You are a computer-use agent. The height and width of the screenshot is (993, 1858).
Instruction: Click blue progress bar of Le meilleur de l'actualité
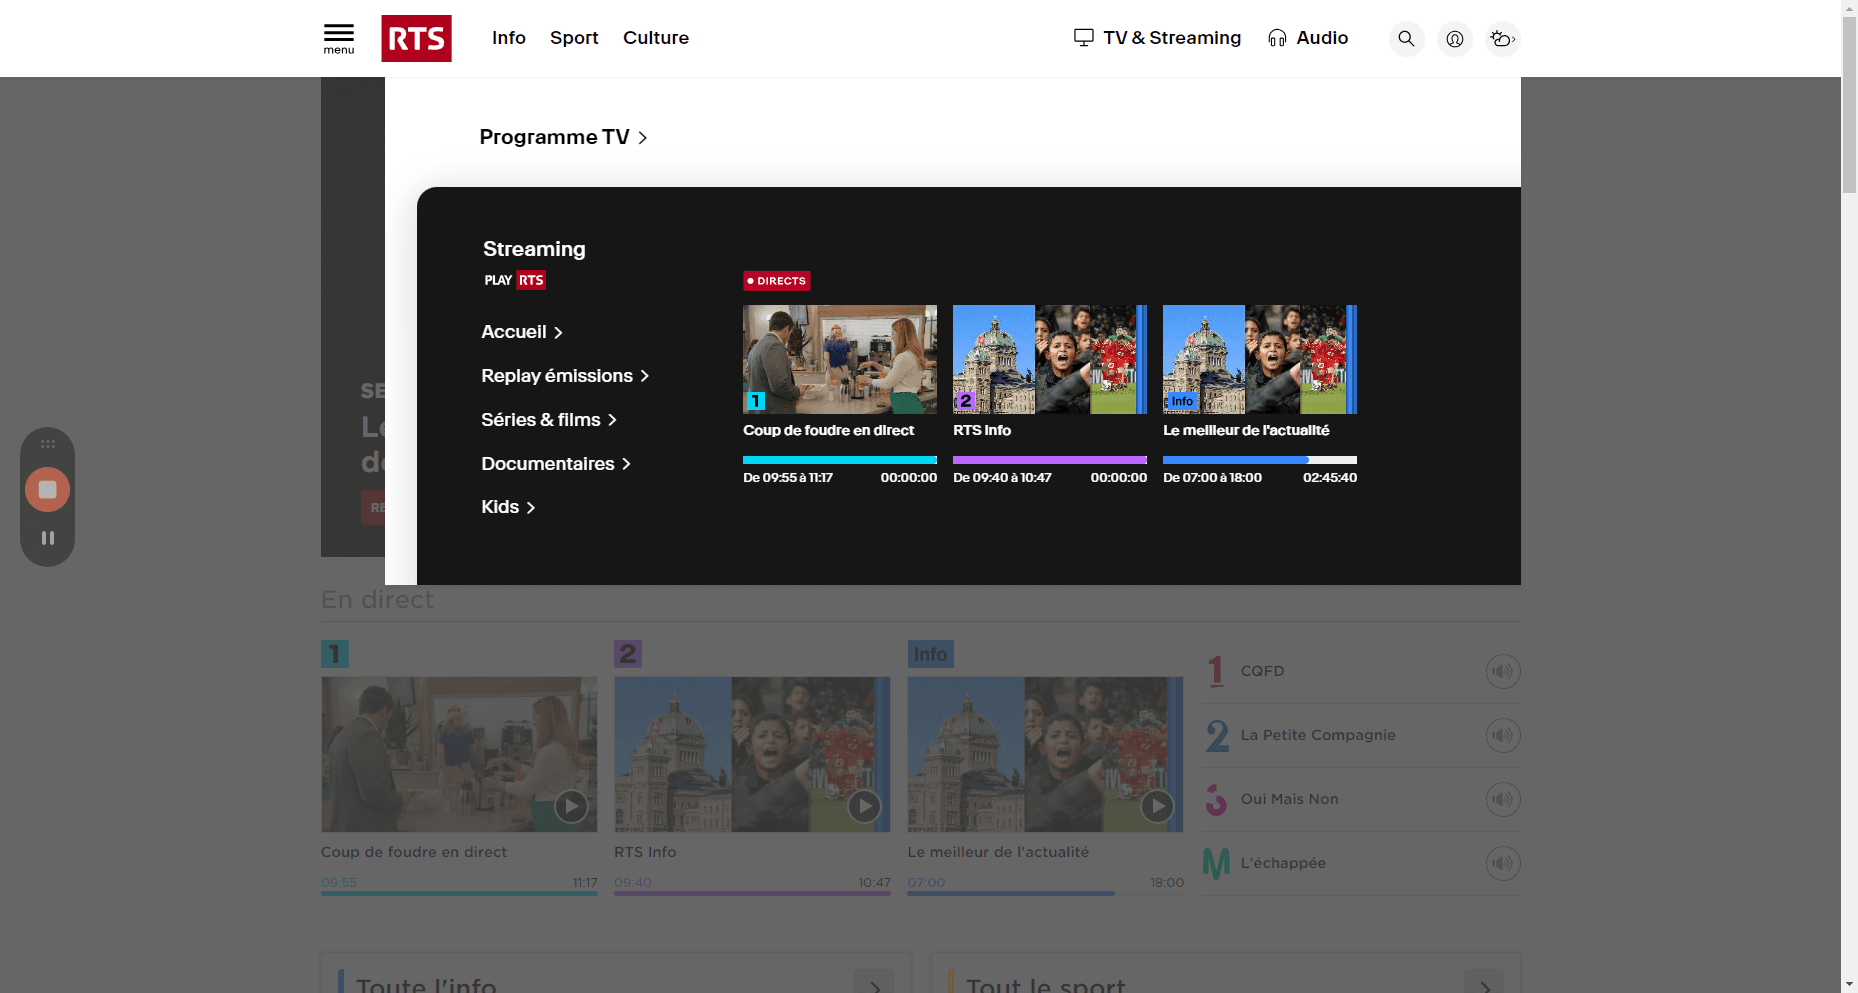click(x=1260, y=460)
